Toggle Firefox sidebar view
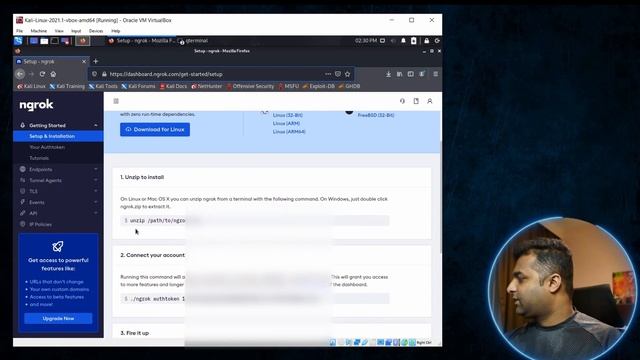 point(411,74)
